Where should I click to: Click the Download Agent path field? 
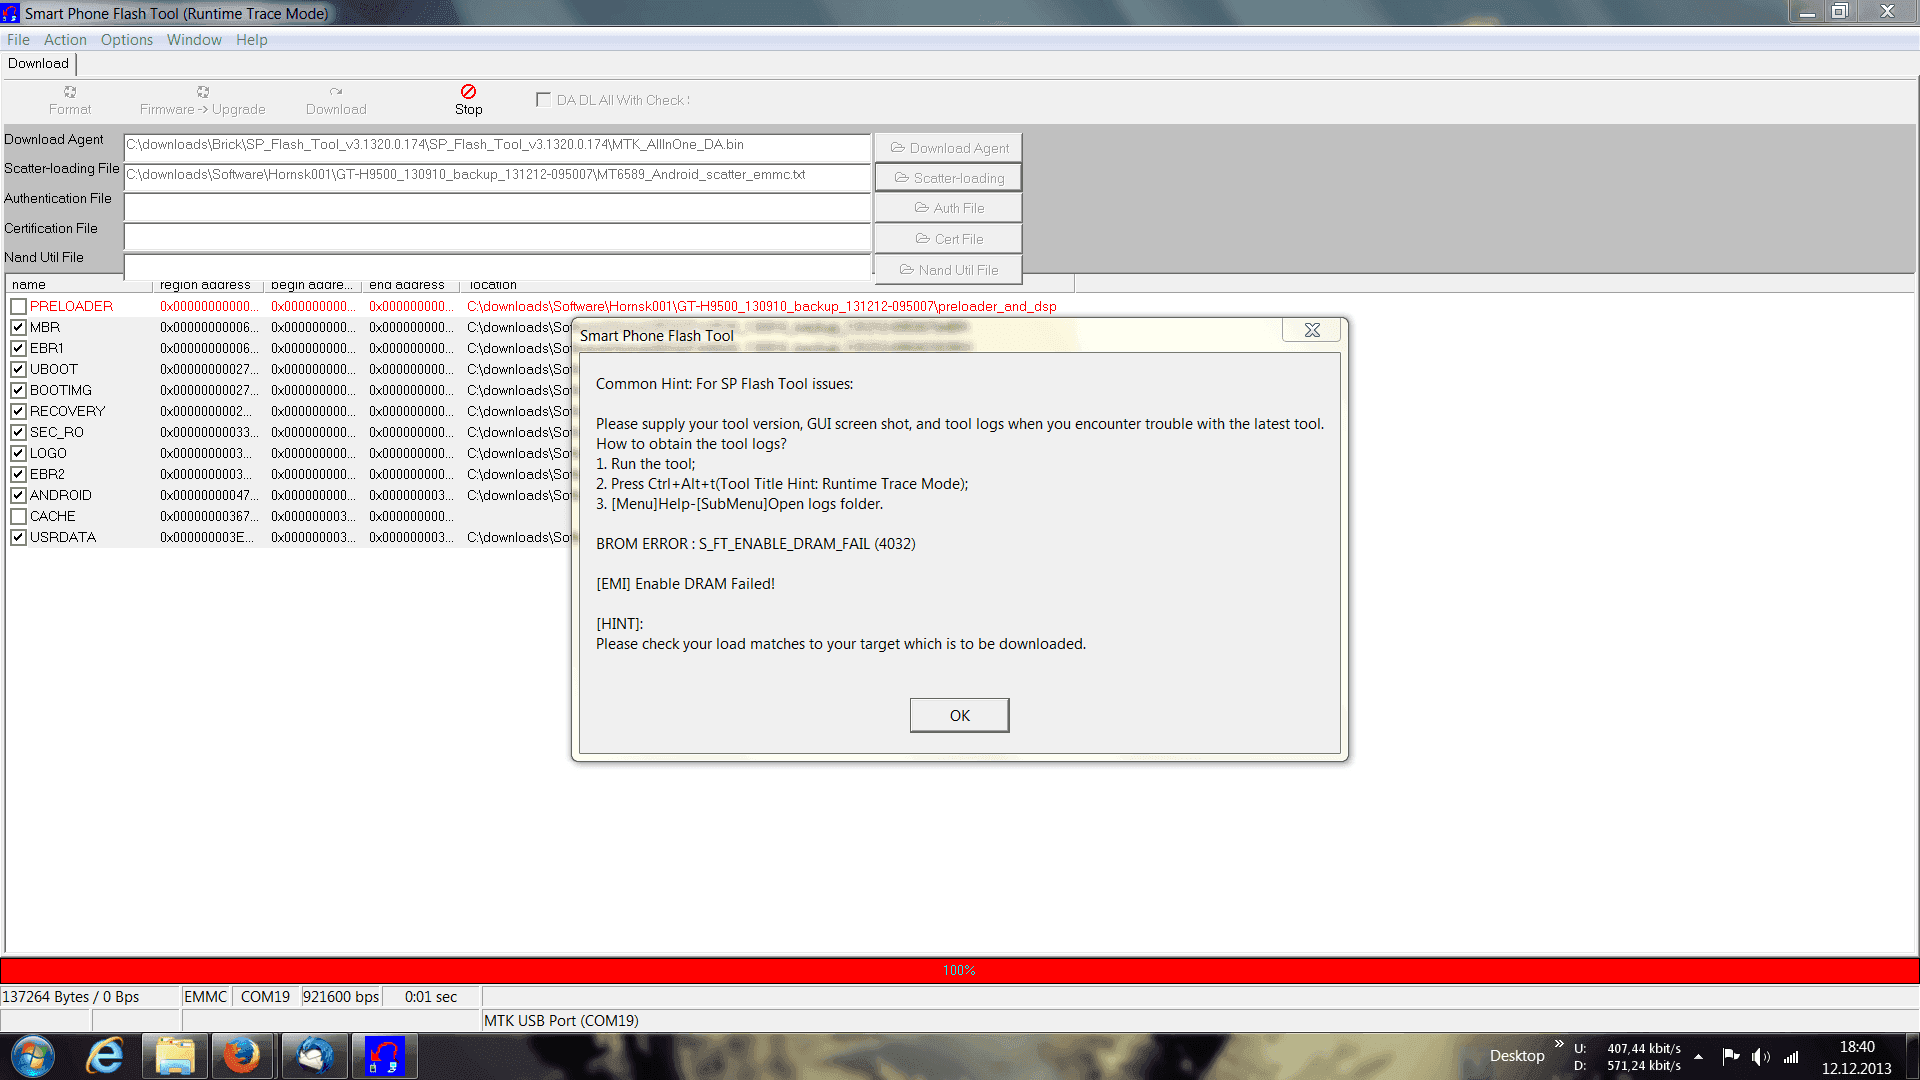[x=497, y=146]
